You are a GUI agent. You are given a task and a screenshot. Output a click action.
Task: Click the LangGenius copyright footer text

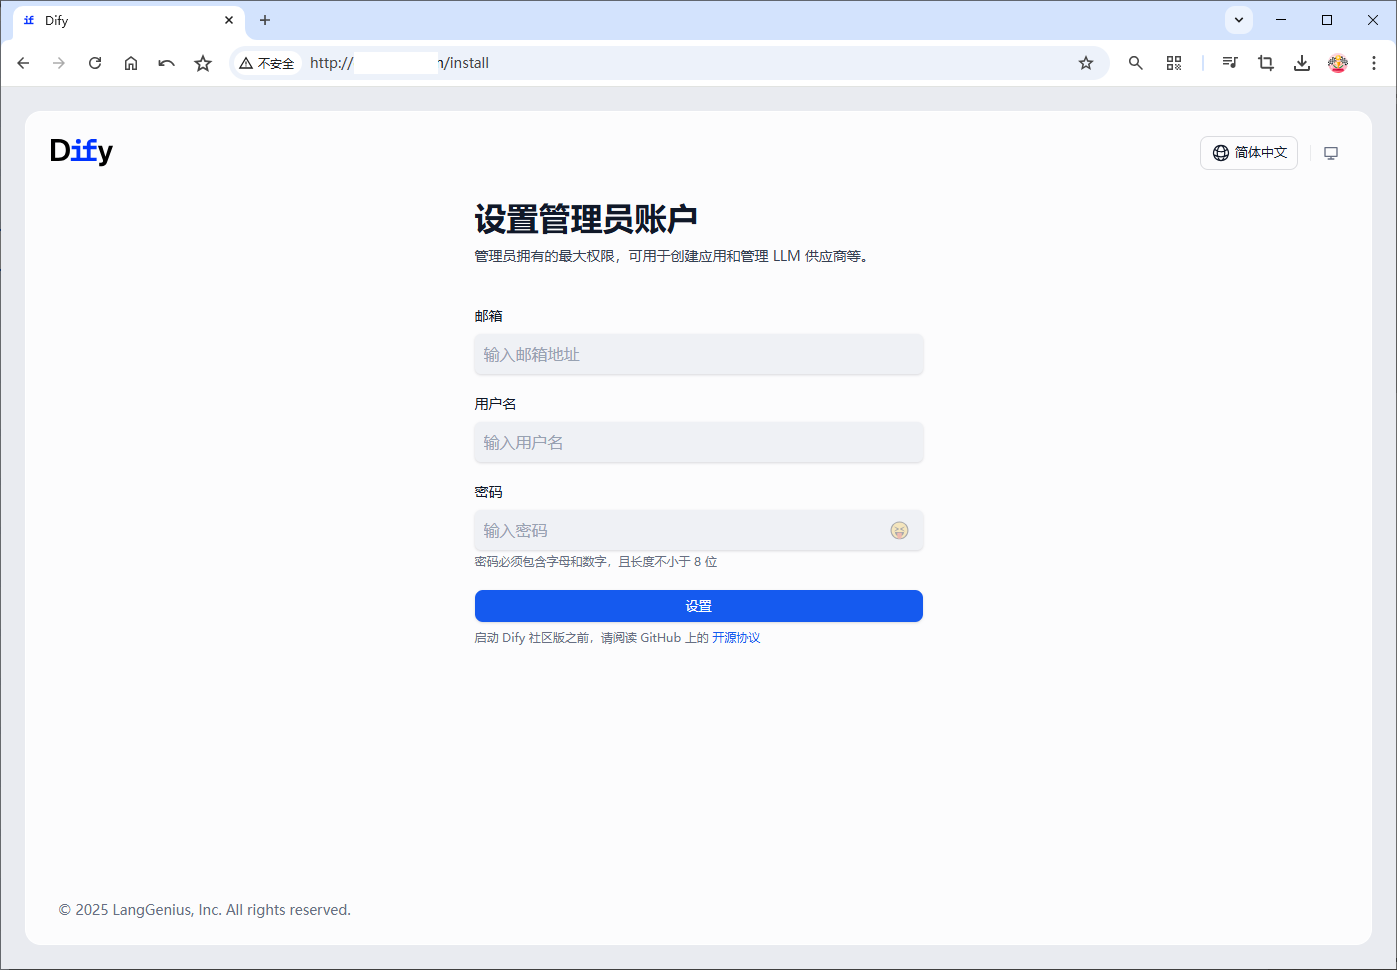click(x=205, y=910)
